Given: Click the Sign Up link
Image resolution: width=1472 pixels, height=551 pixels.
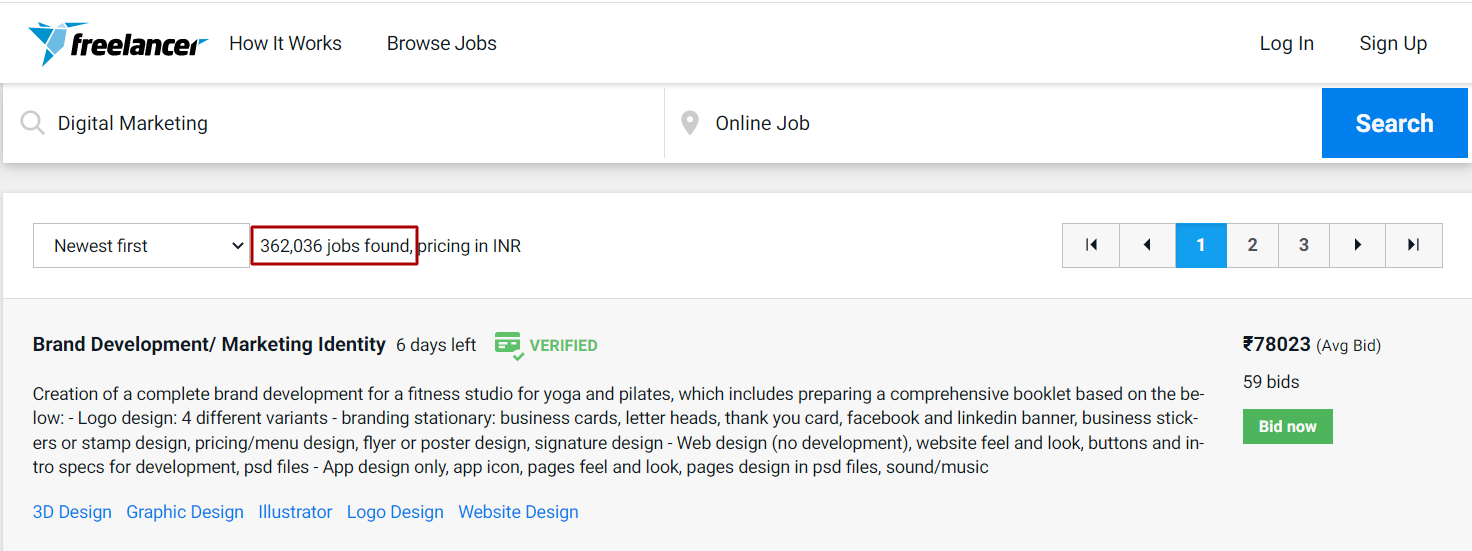Looking at the screenshot, I should click(1393, 44).
